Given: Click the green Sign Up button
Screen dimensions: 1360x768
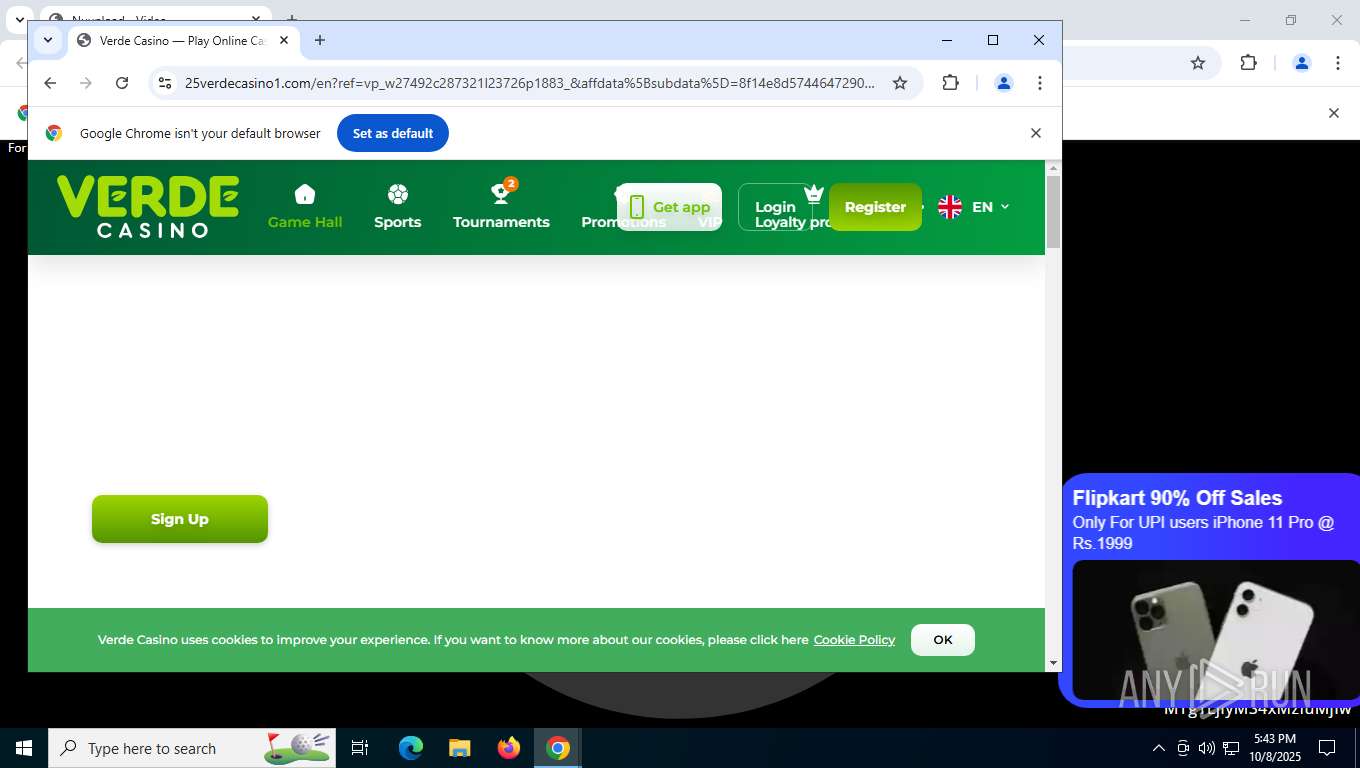Looking at the screenshot, I should point(180,519).
